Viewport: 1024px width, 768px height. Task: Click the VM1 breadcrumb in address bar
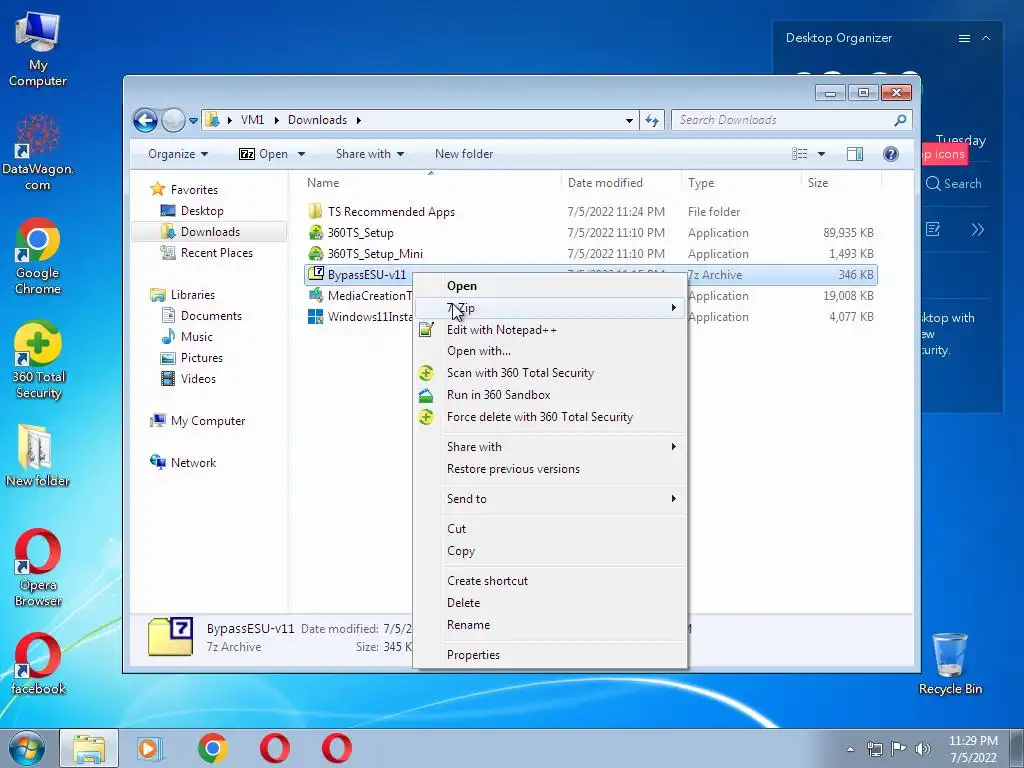pyautogui.click(x=252, y=120)
